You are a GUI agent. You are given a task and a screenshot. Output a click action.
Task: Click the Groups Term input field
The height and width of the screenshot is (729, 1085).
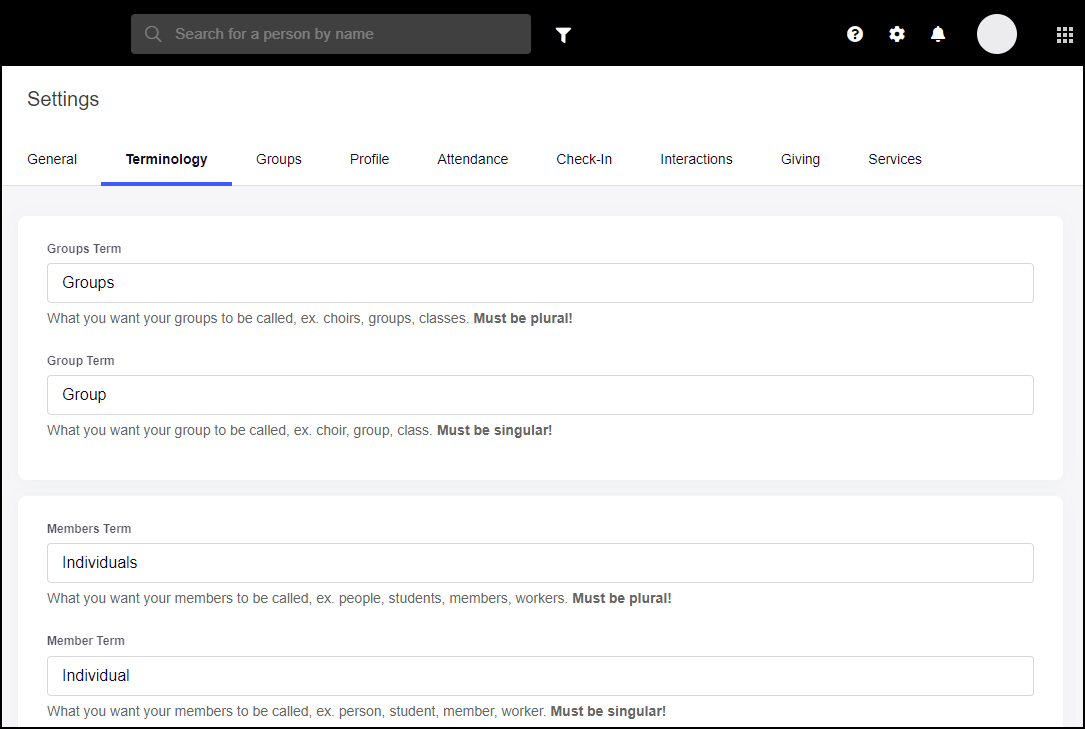pyautogui.click(x=540, y=283)
